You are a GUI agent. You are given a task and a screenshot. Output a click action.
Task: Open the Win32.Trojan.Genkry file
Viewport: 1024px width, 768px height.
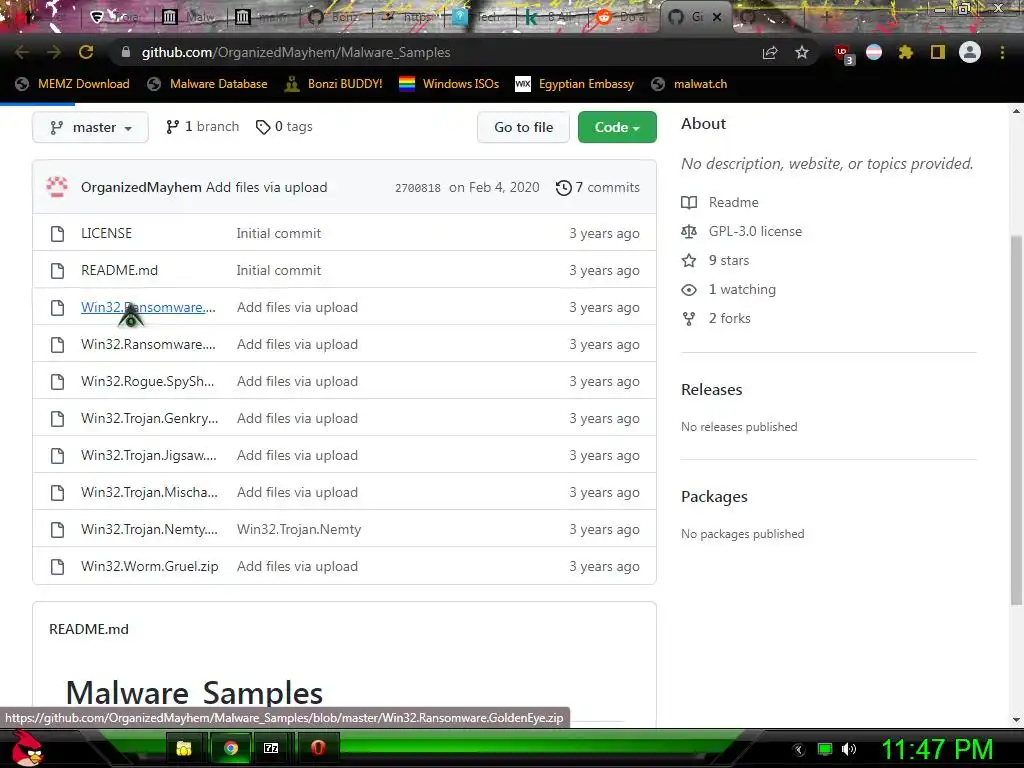150,419
